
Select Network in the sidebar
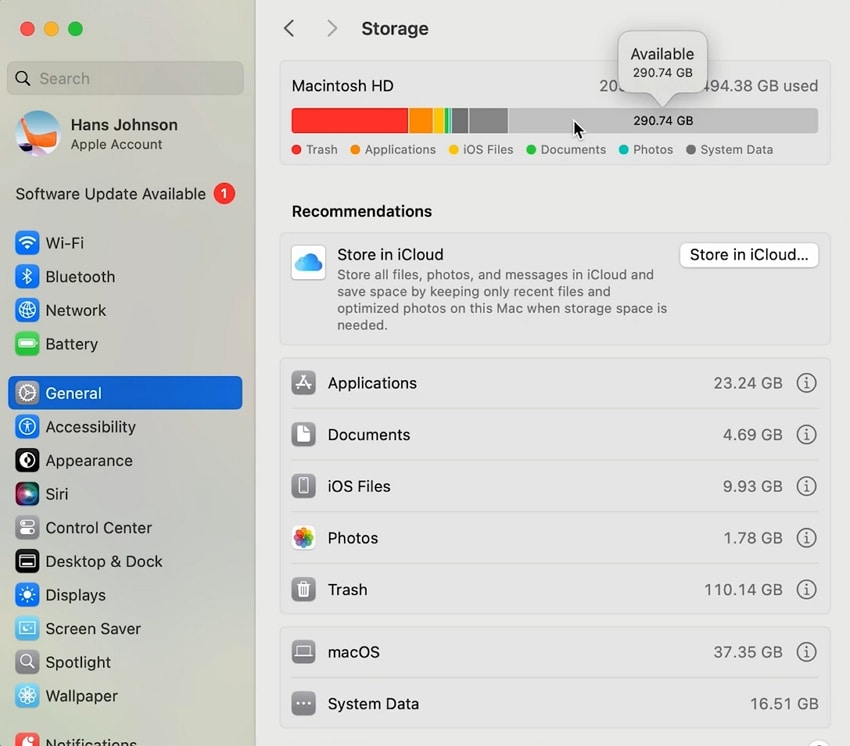pos(125,310)
